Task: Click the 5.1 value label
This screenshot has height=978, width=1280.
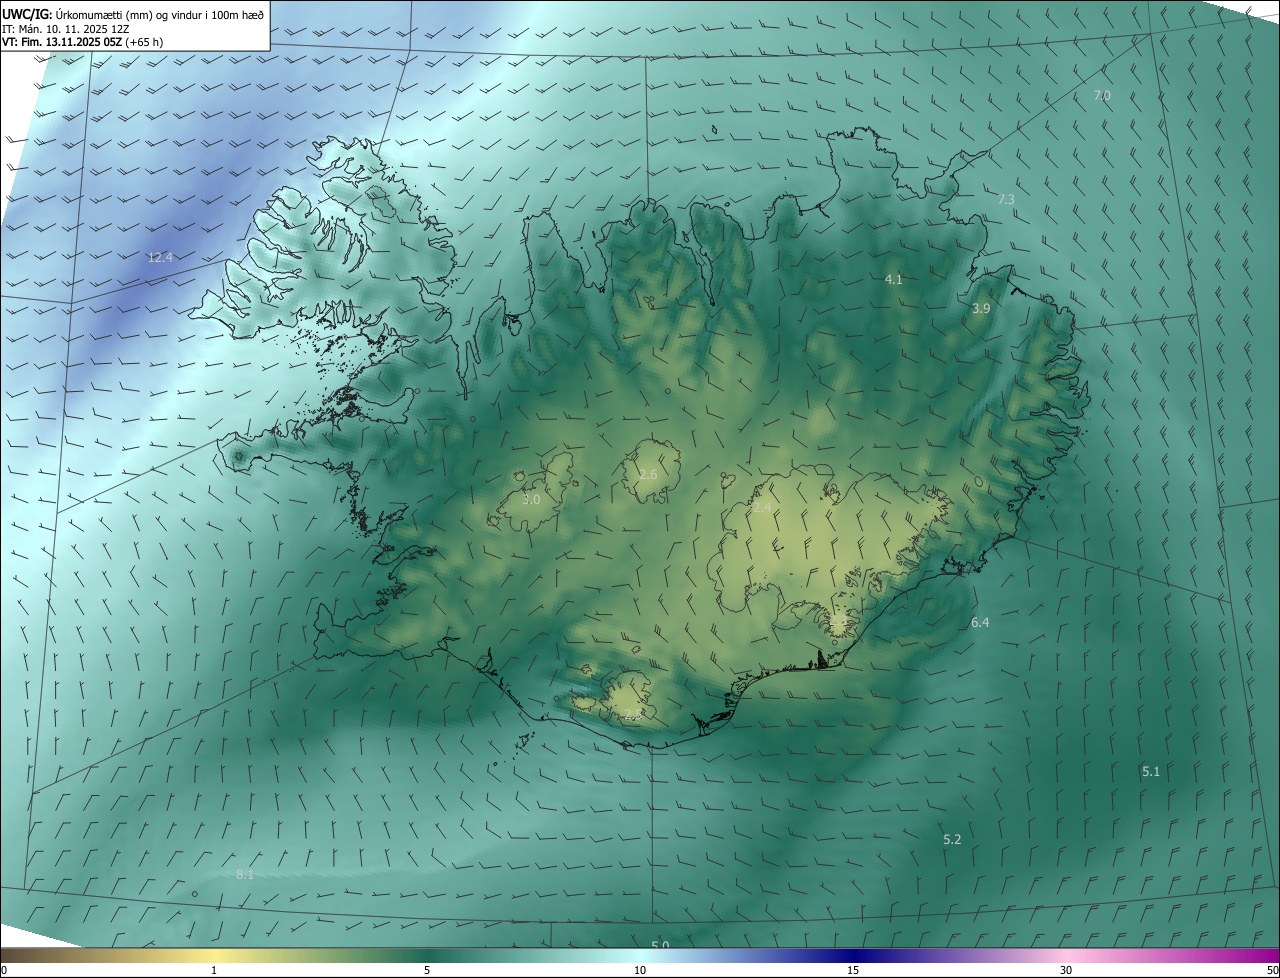Action: coord(1151,772)
